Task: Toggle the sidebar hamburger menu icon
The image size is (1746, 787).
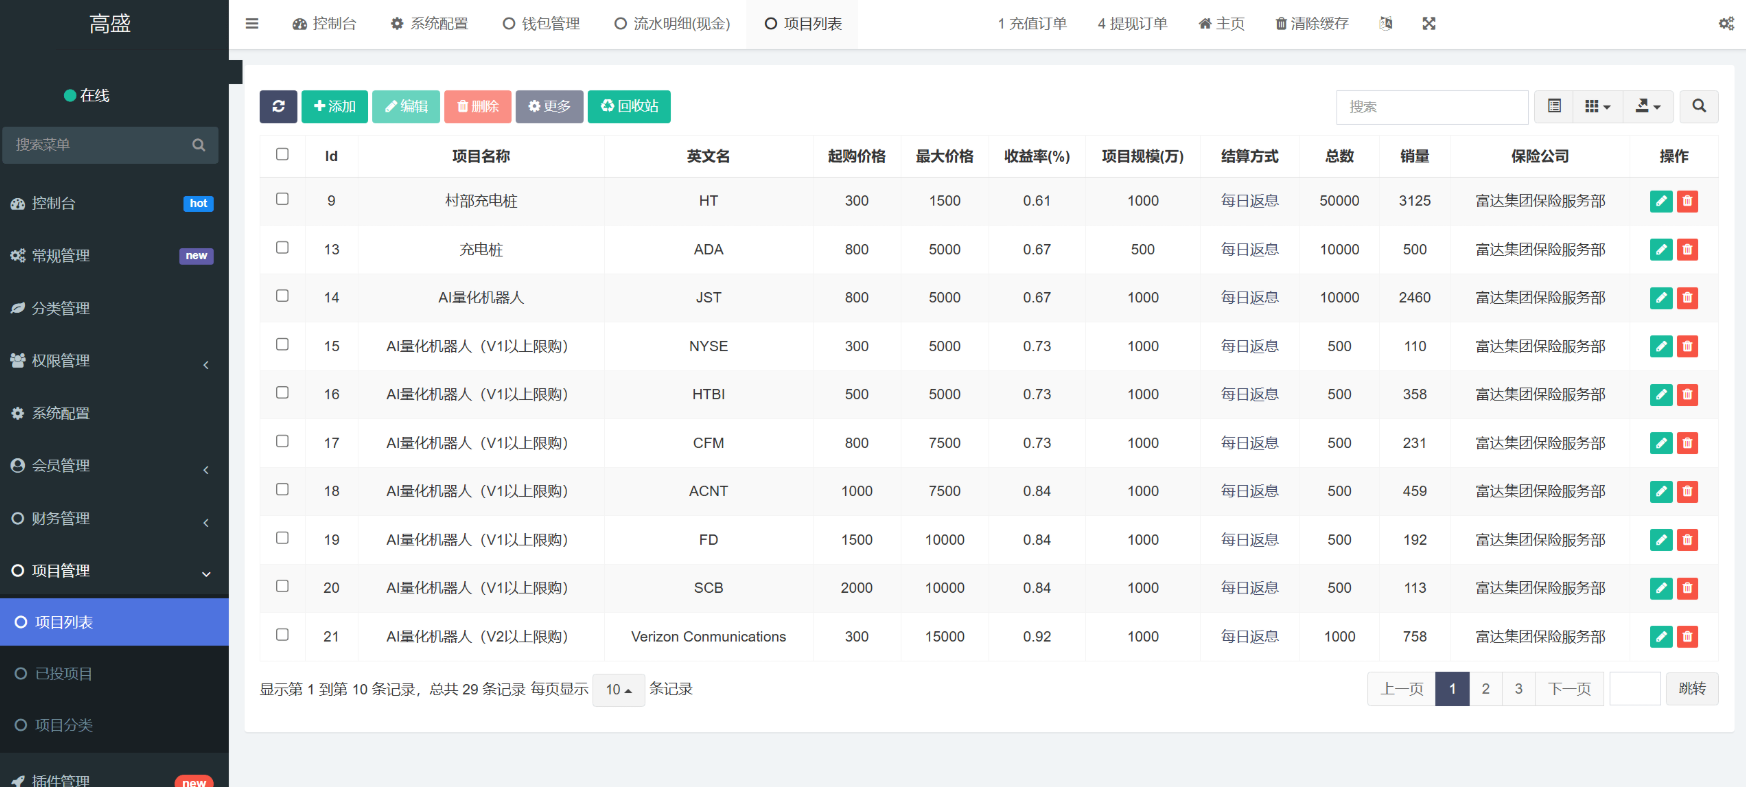Action: coord(252,24)
